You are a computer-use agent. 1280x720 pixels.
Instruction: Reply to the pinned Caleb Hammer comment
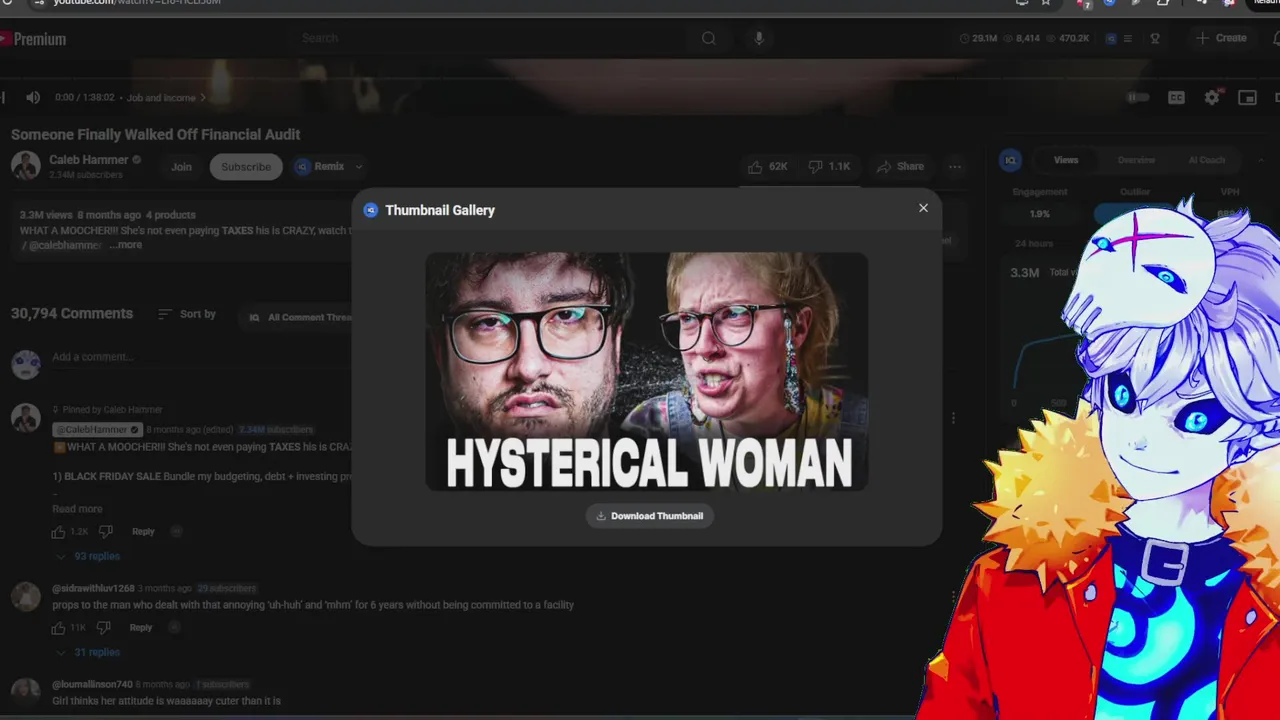click(143, 532)
